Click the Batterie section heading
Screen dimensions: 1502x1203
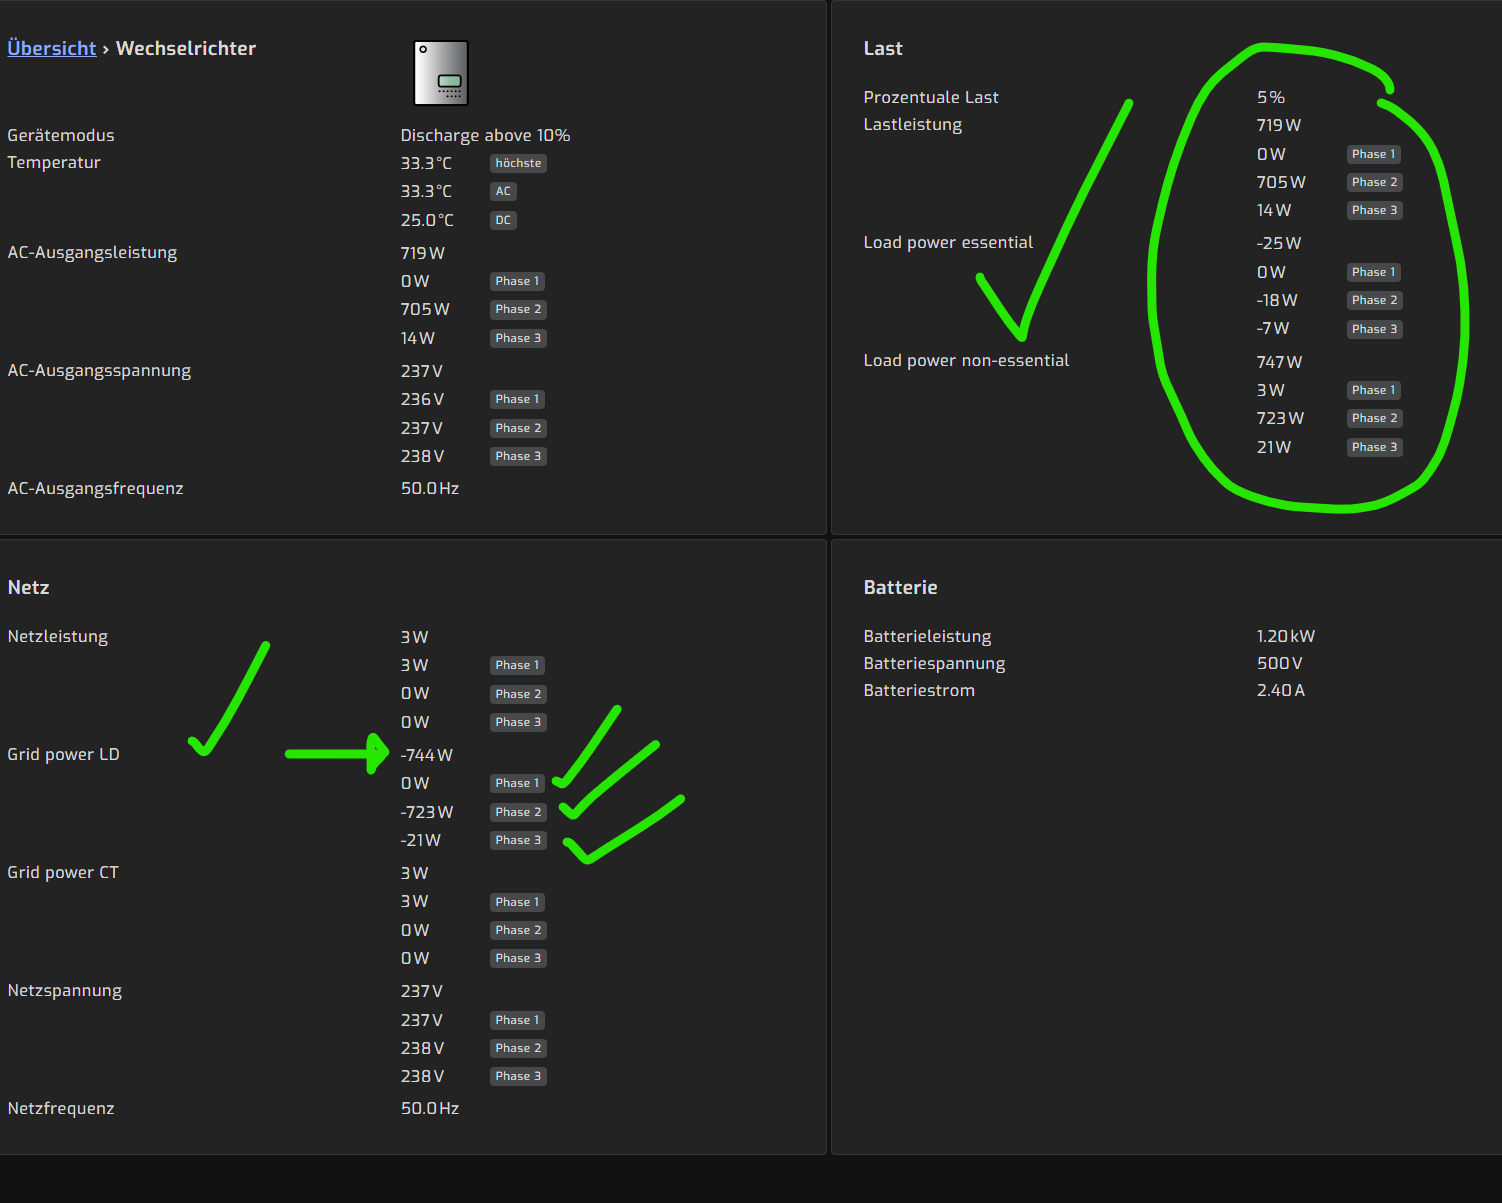click(x=900, y=587)
